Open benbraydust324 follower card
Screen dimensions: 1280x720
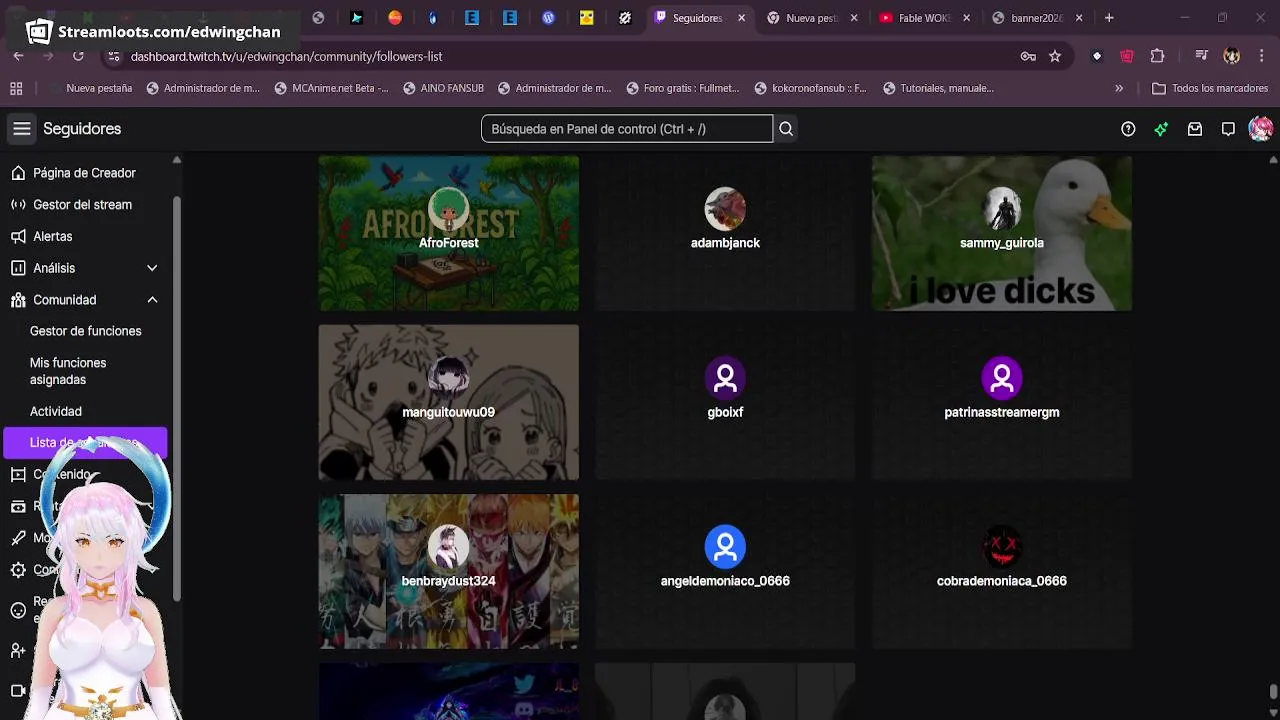click(x=448, y=571)
